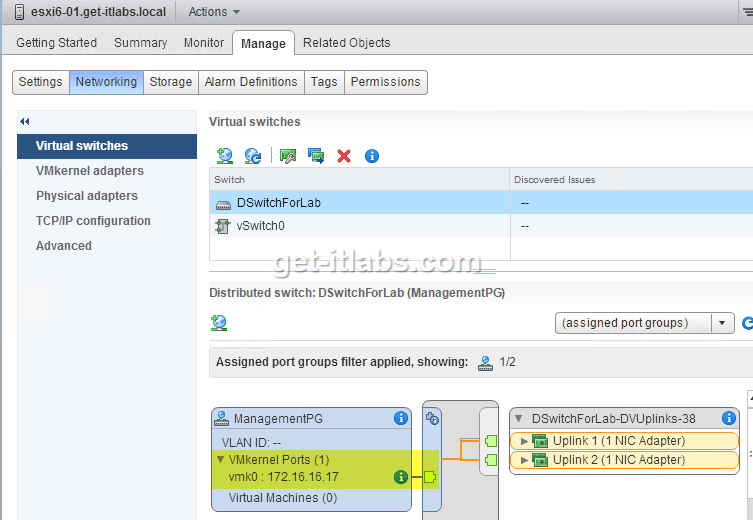Click the Switch column header
This screenshot has height=520, width=753.
pos(359,180)
